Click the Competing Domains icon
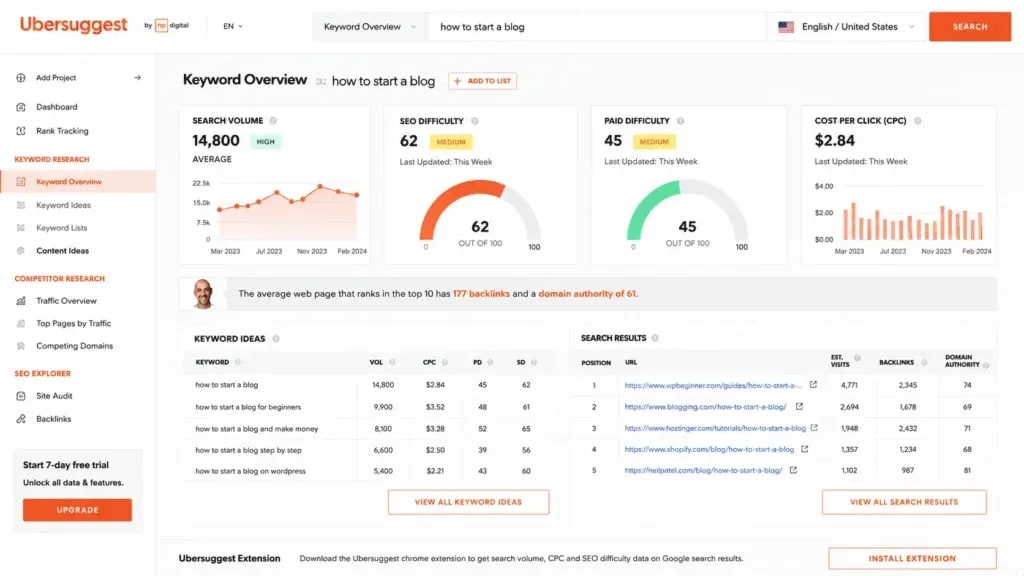This screenshot has width=1024, height=576. point(21,346)
